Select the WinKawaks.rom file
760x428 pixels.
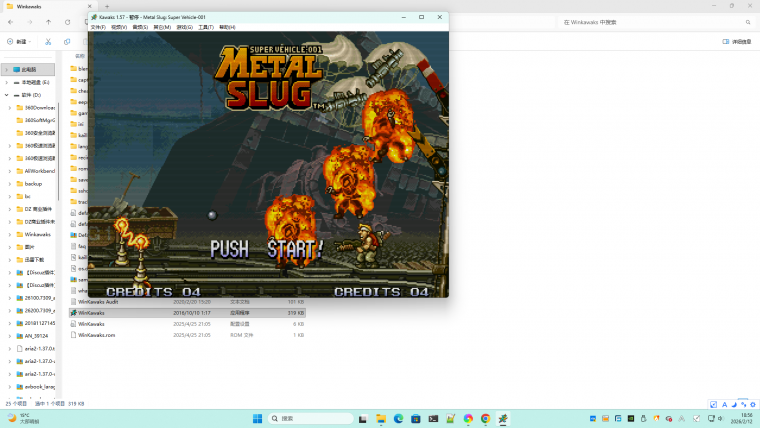(187, 335)
